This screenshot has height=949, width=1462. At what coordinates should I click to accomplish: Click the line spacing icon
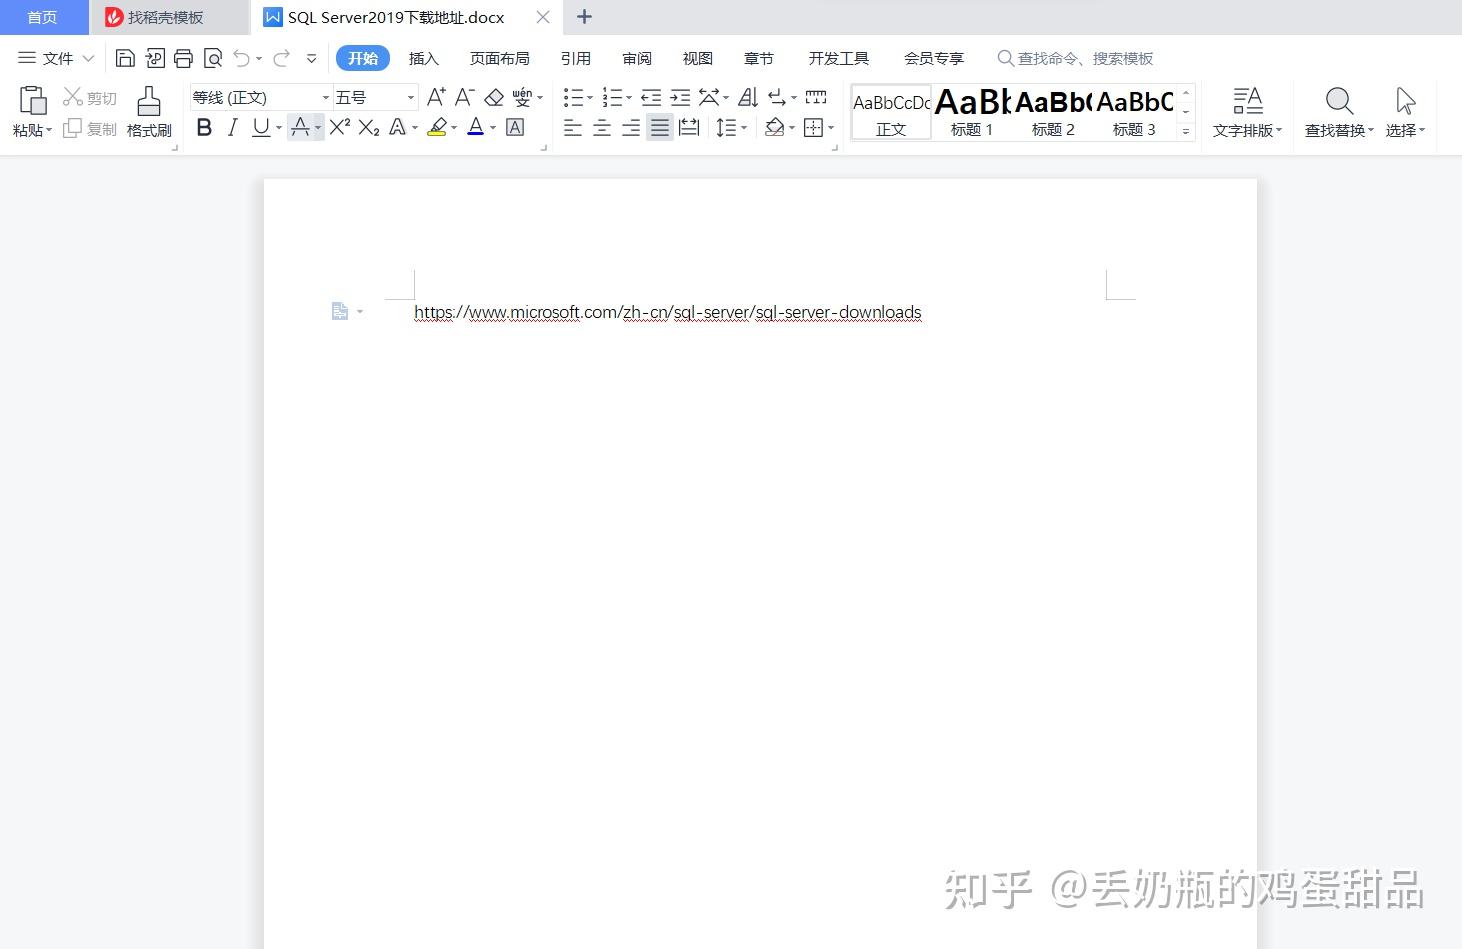coord(726,127)
